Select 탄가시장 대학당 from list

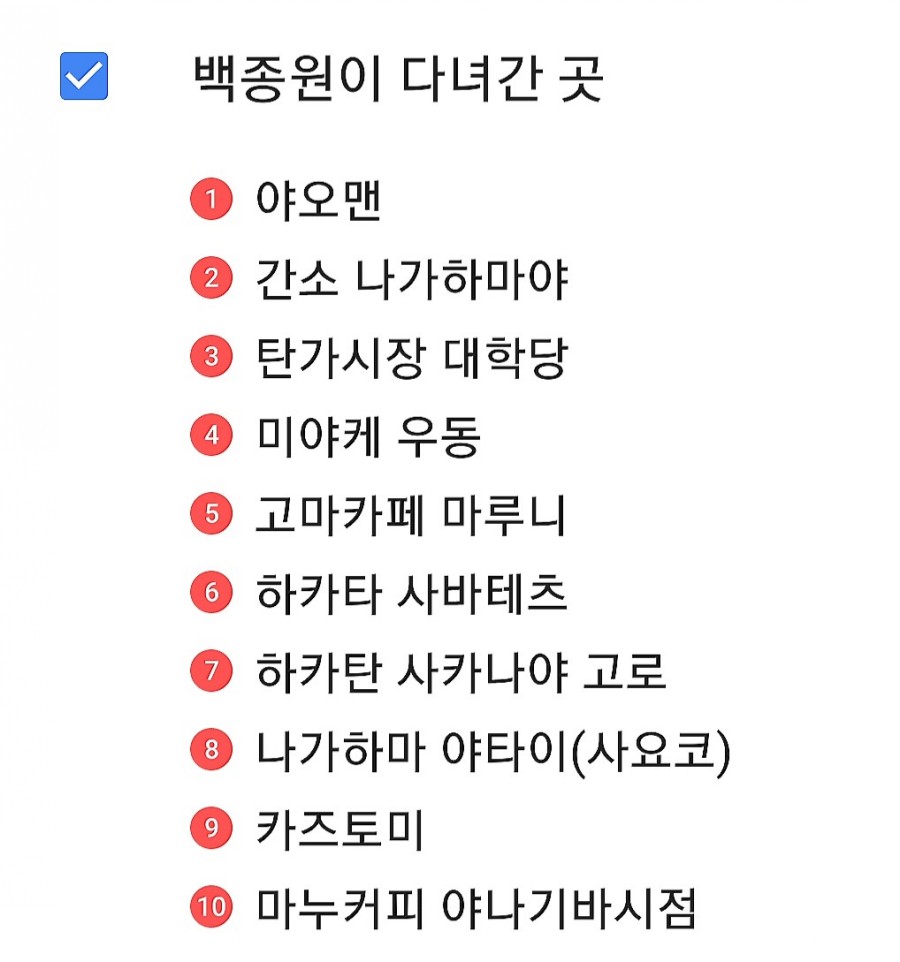tap(412, 357)
